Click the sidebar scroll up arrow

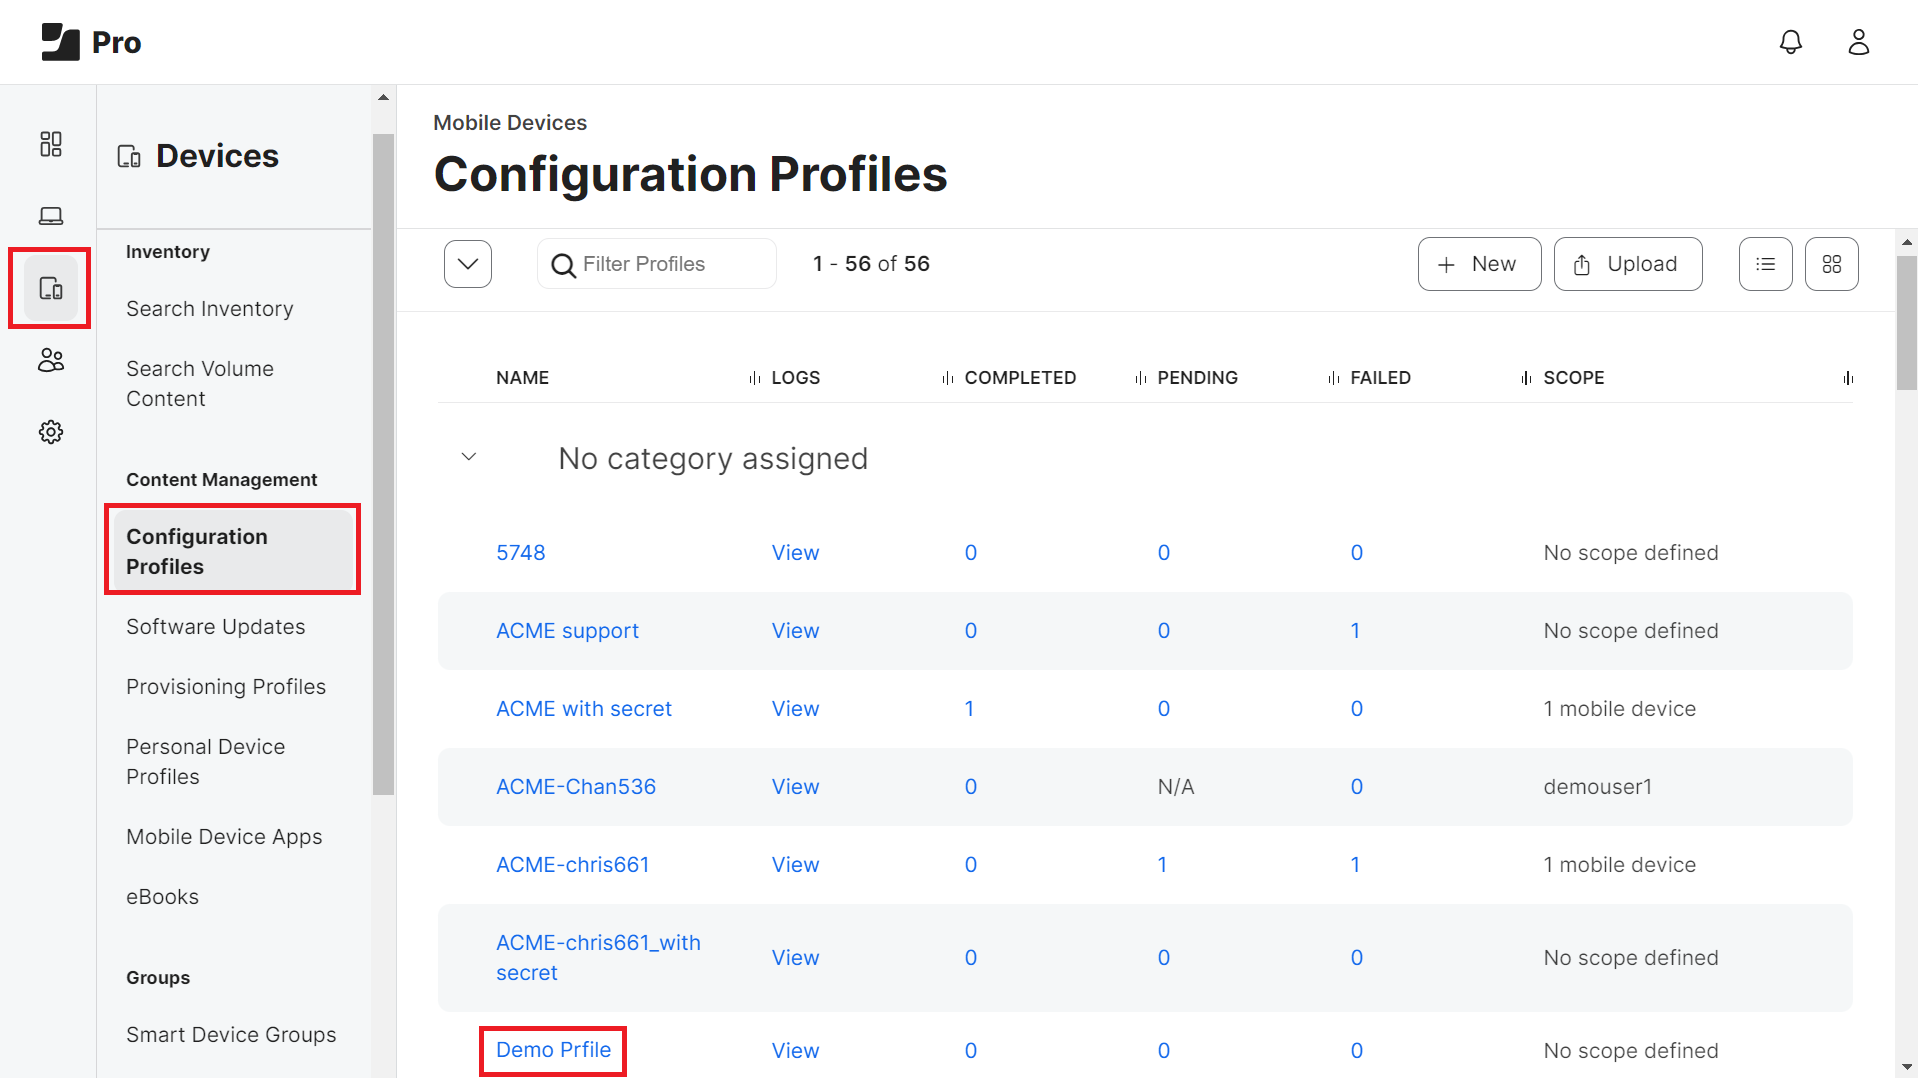coord(383,98)
